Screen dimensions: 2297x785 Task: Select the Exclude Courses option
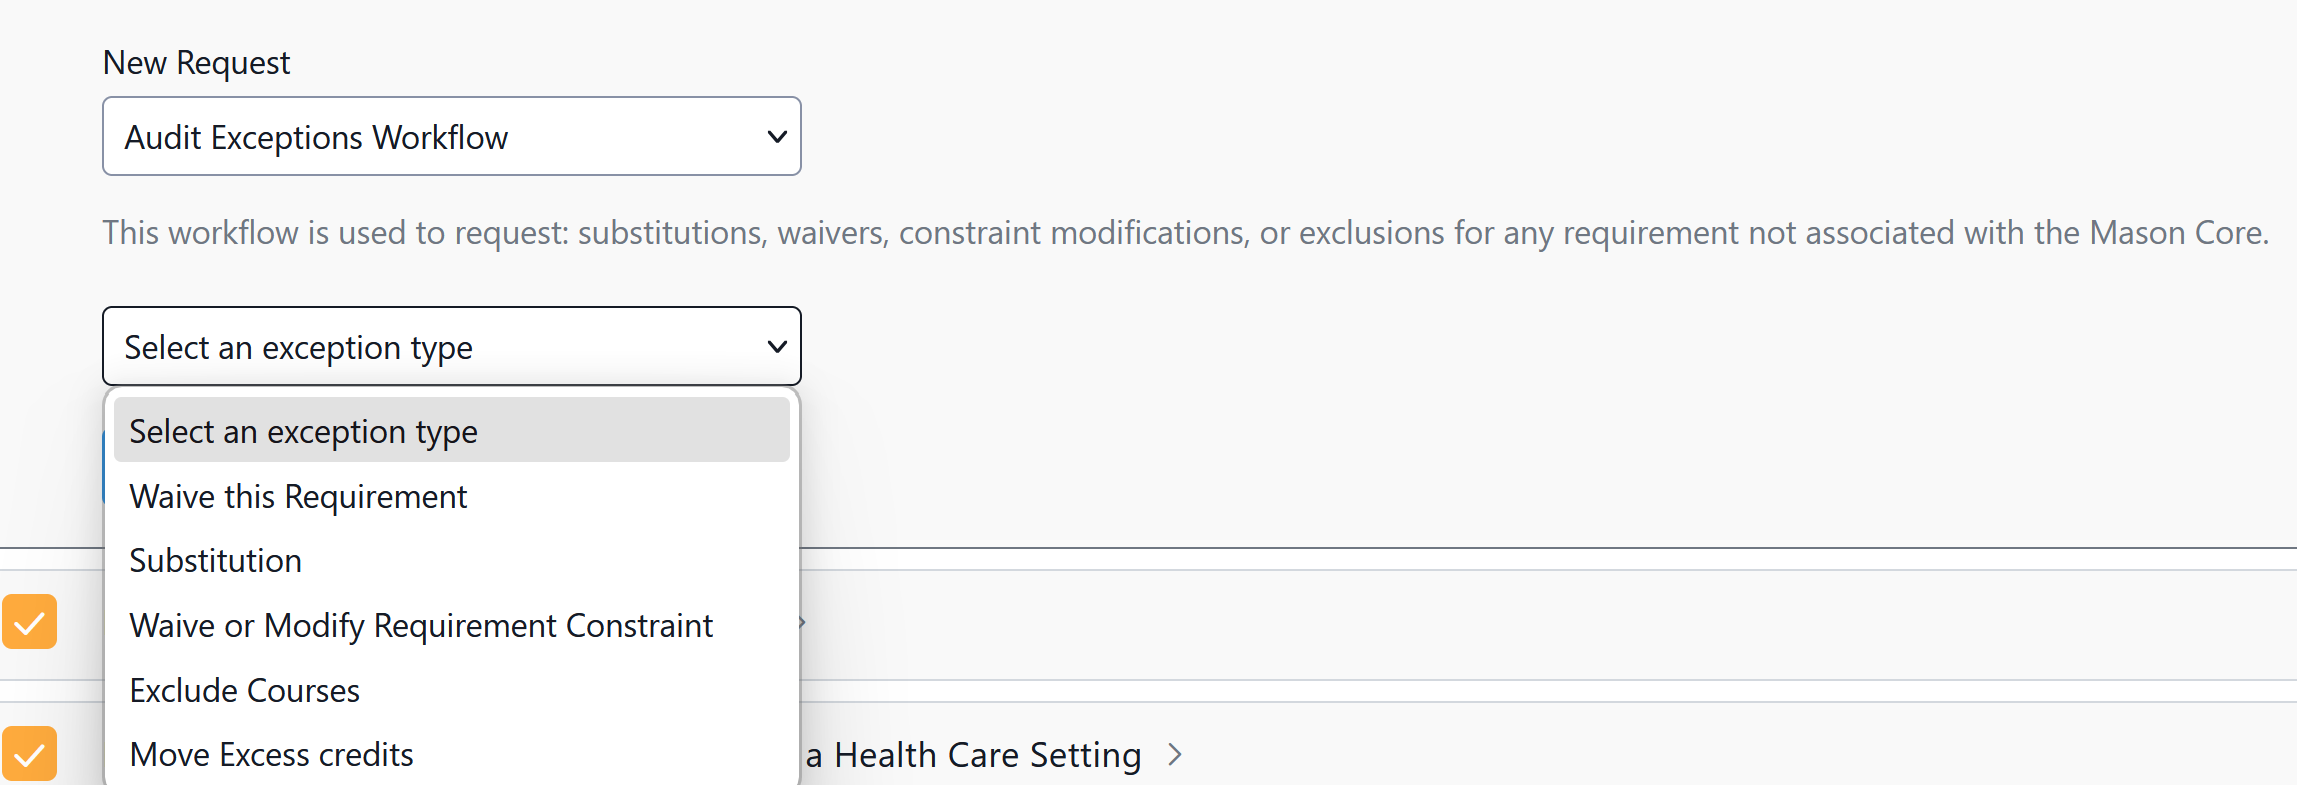[x=245, y=691]
